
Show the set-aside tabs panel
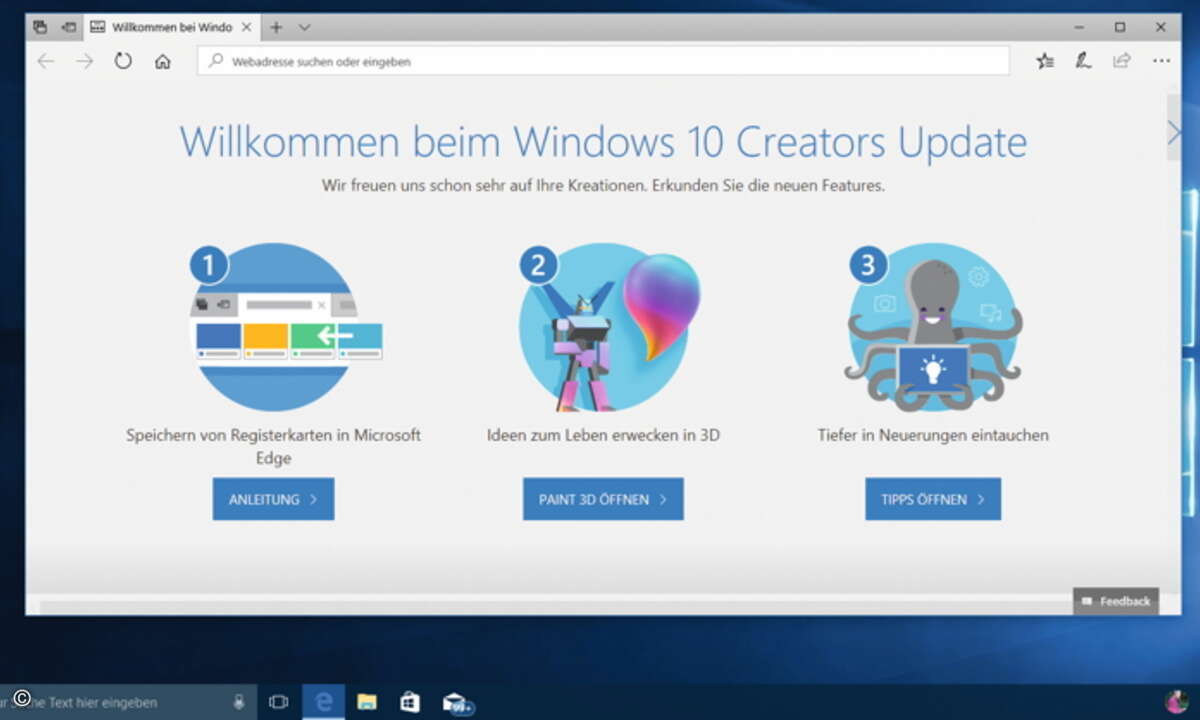tap(40, 27)
